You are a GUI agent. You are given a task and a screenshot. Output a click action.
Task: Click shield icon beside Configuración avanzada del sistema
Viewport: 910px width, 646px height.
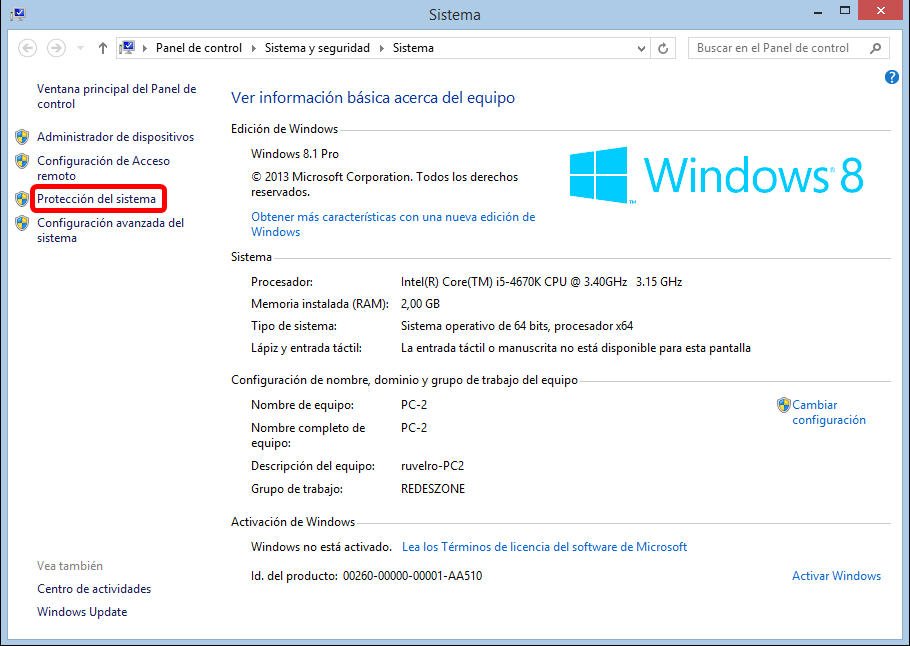click(x=22, y=223)
